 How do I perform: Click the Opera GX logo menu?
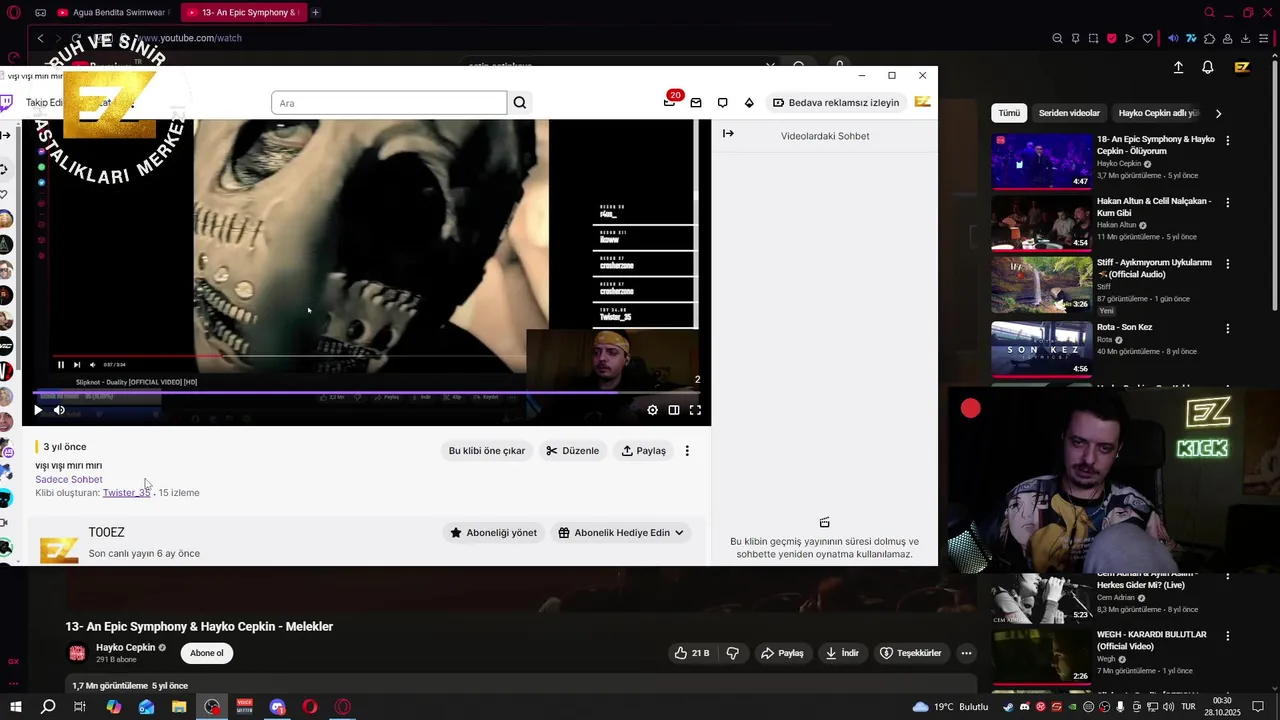click(x=13, y=12)
